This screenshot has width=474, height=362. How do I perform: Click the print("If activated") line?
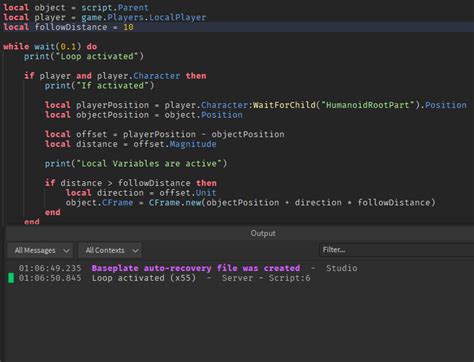tap(99, 86)
